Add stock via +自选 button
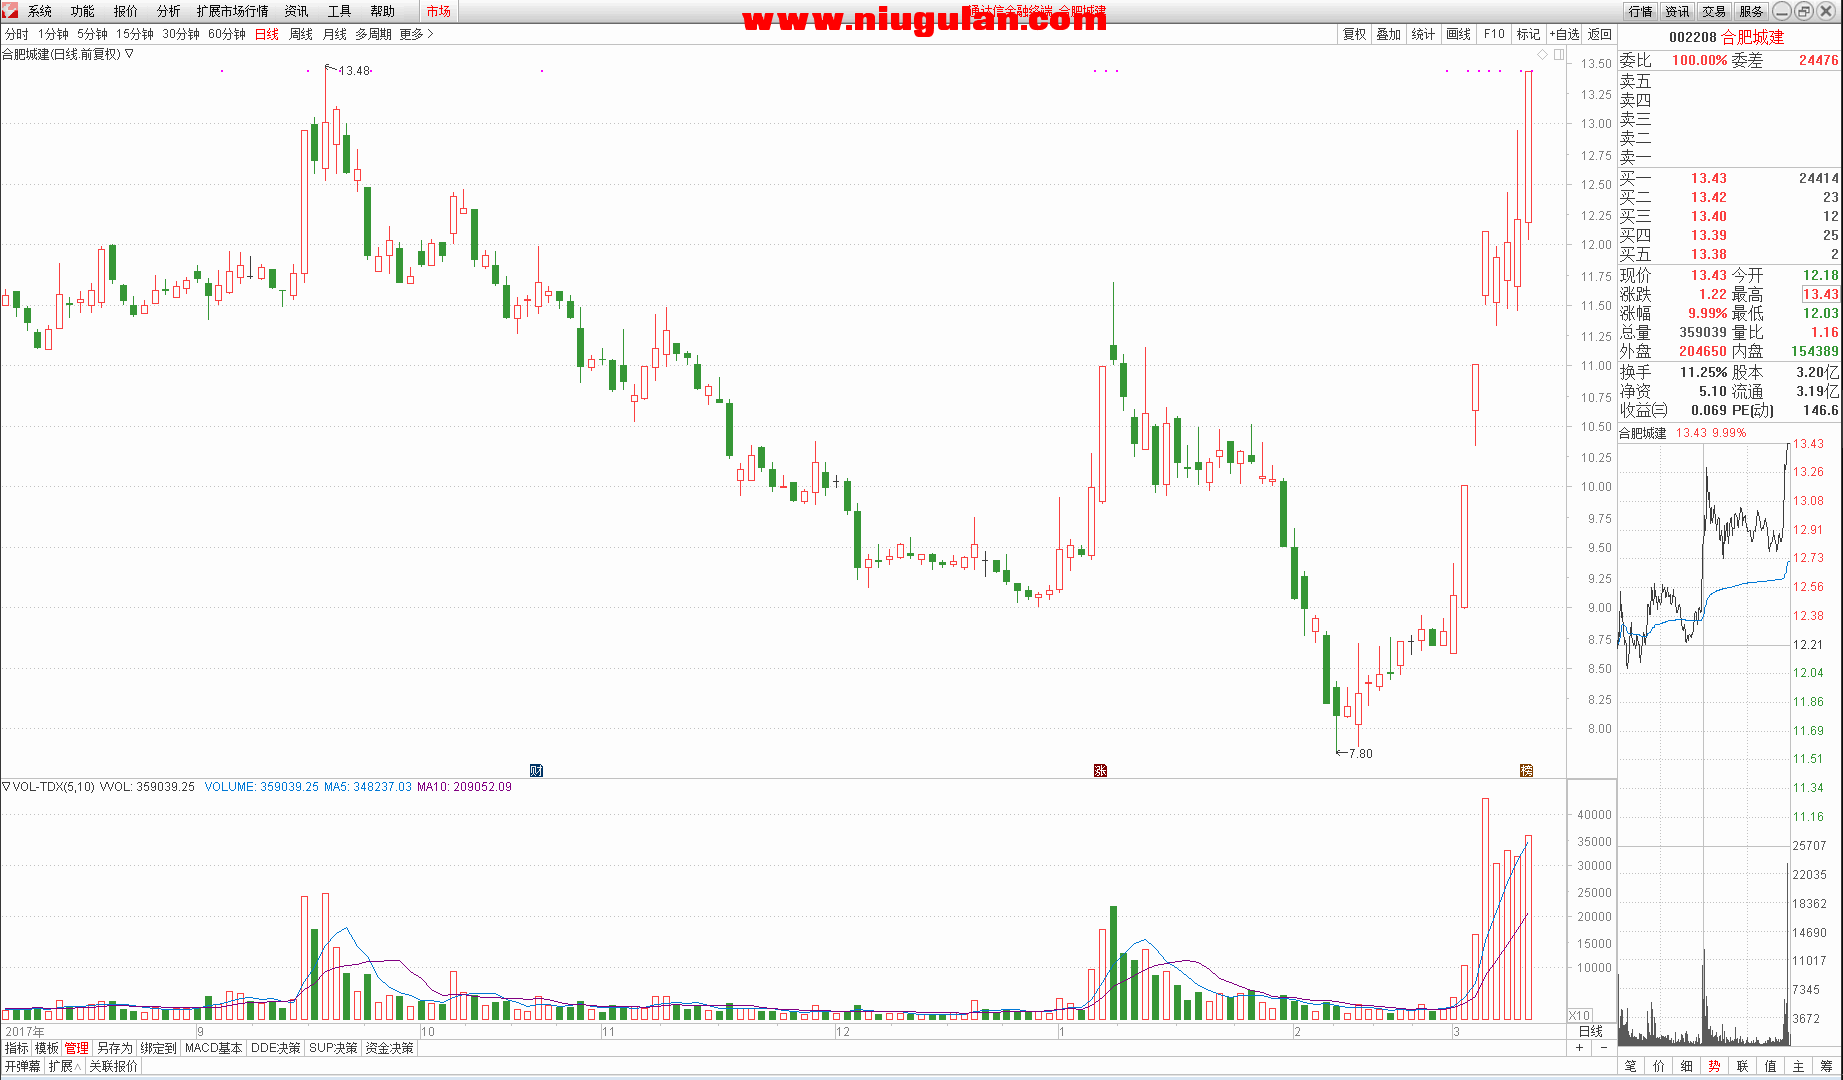The height and width of the screenshot is (1080, 1843). click(1564, 34)
